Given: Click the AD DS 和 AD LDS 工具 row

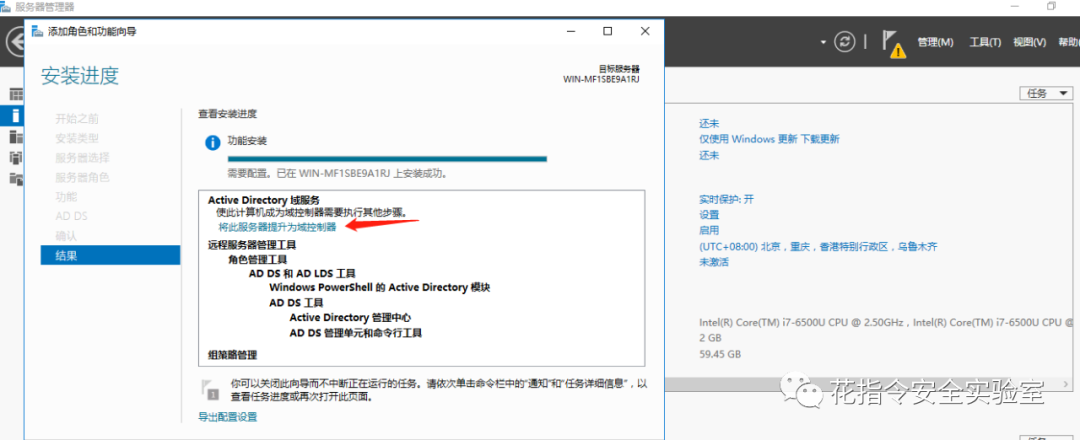Looking at the screenshot, I should pos(302,273).
